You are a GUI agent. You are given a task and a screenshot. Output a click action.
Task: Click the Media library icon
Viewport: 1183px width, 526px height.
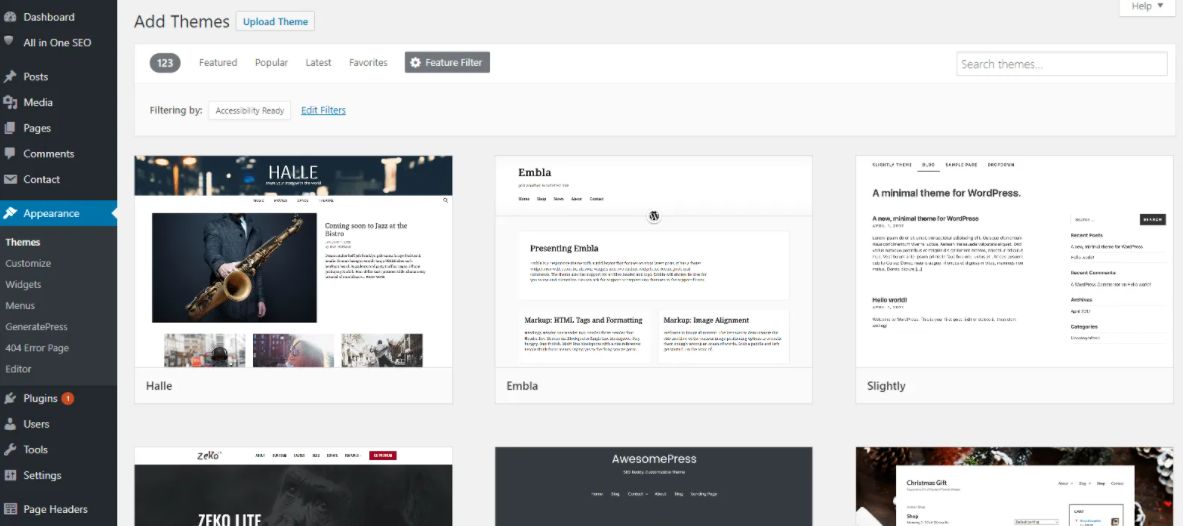tap(10, 103)
